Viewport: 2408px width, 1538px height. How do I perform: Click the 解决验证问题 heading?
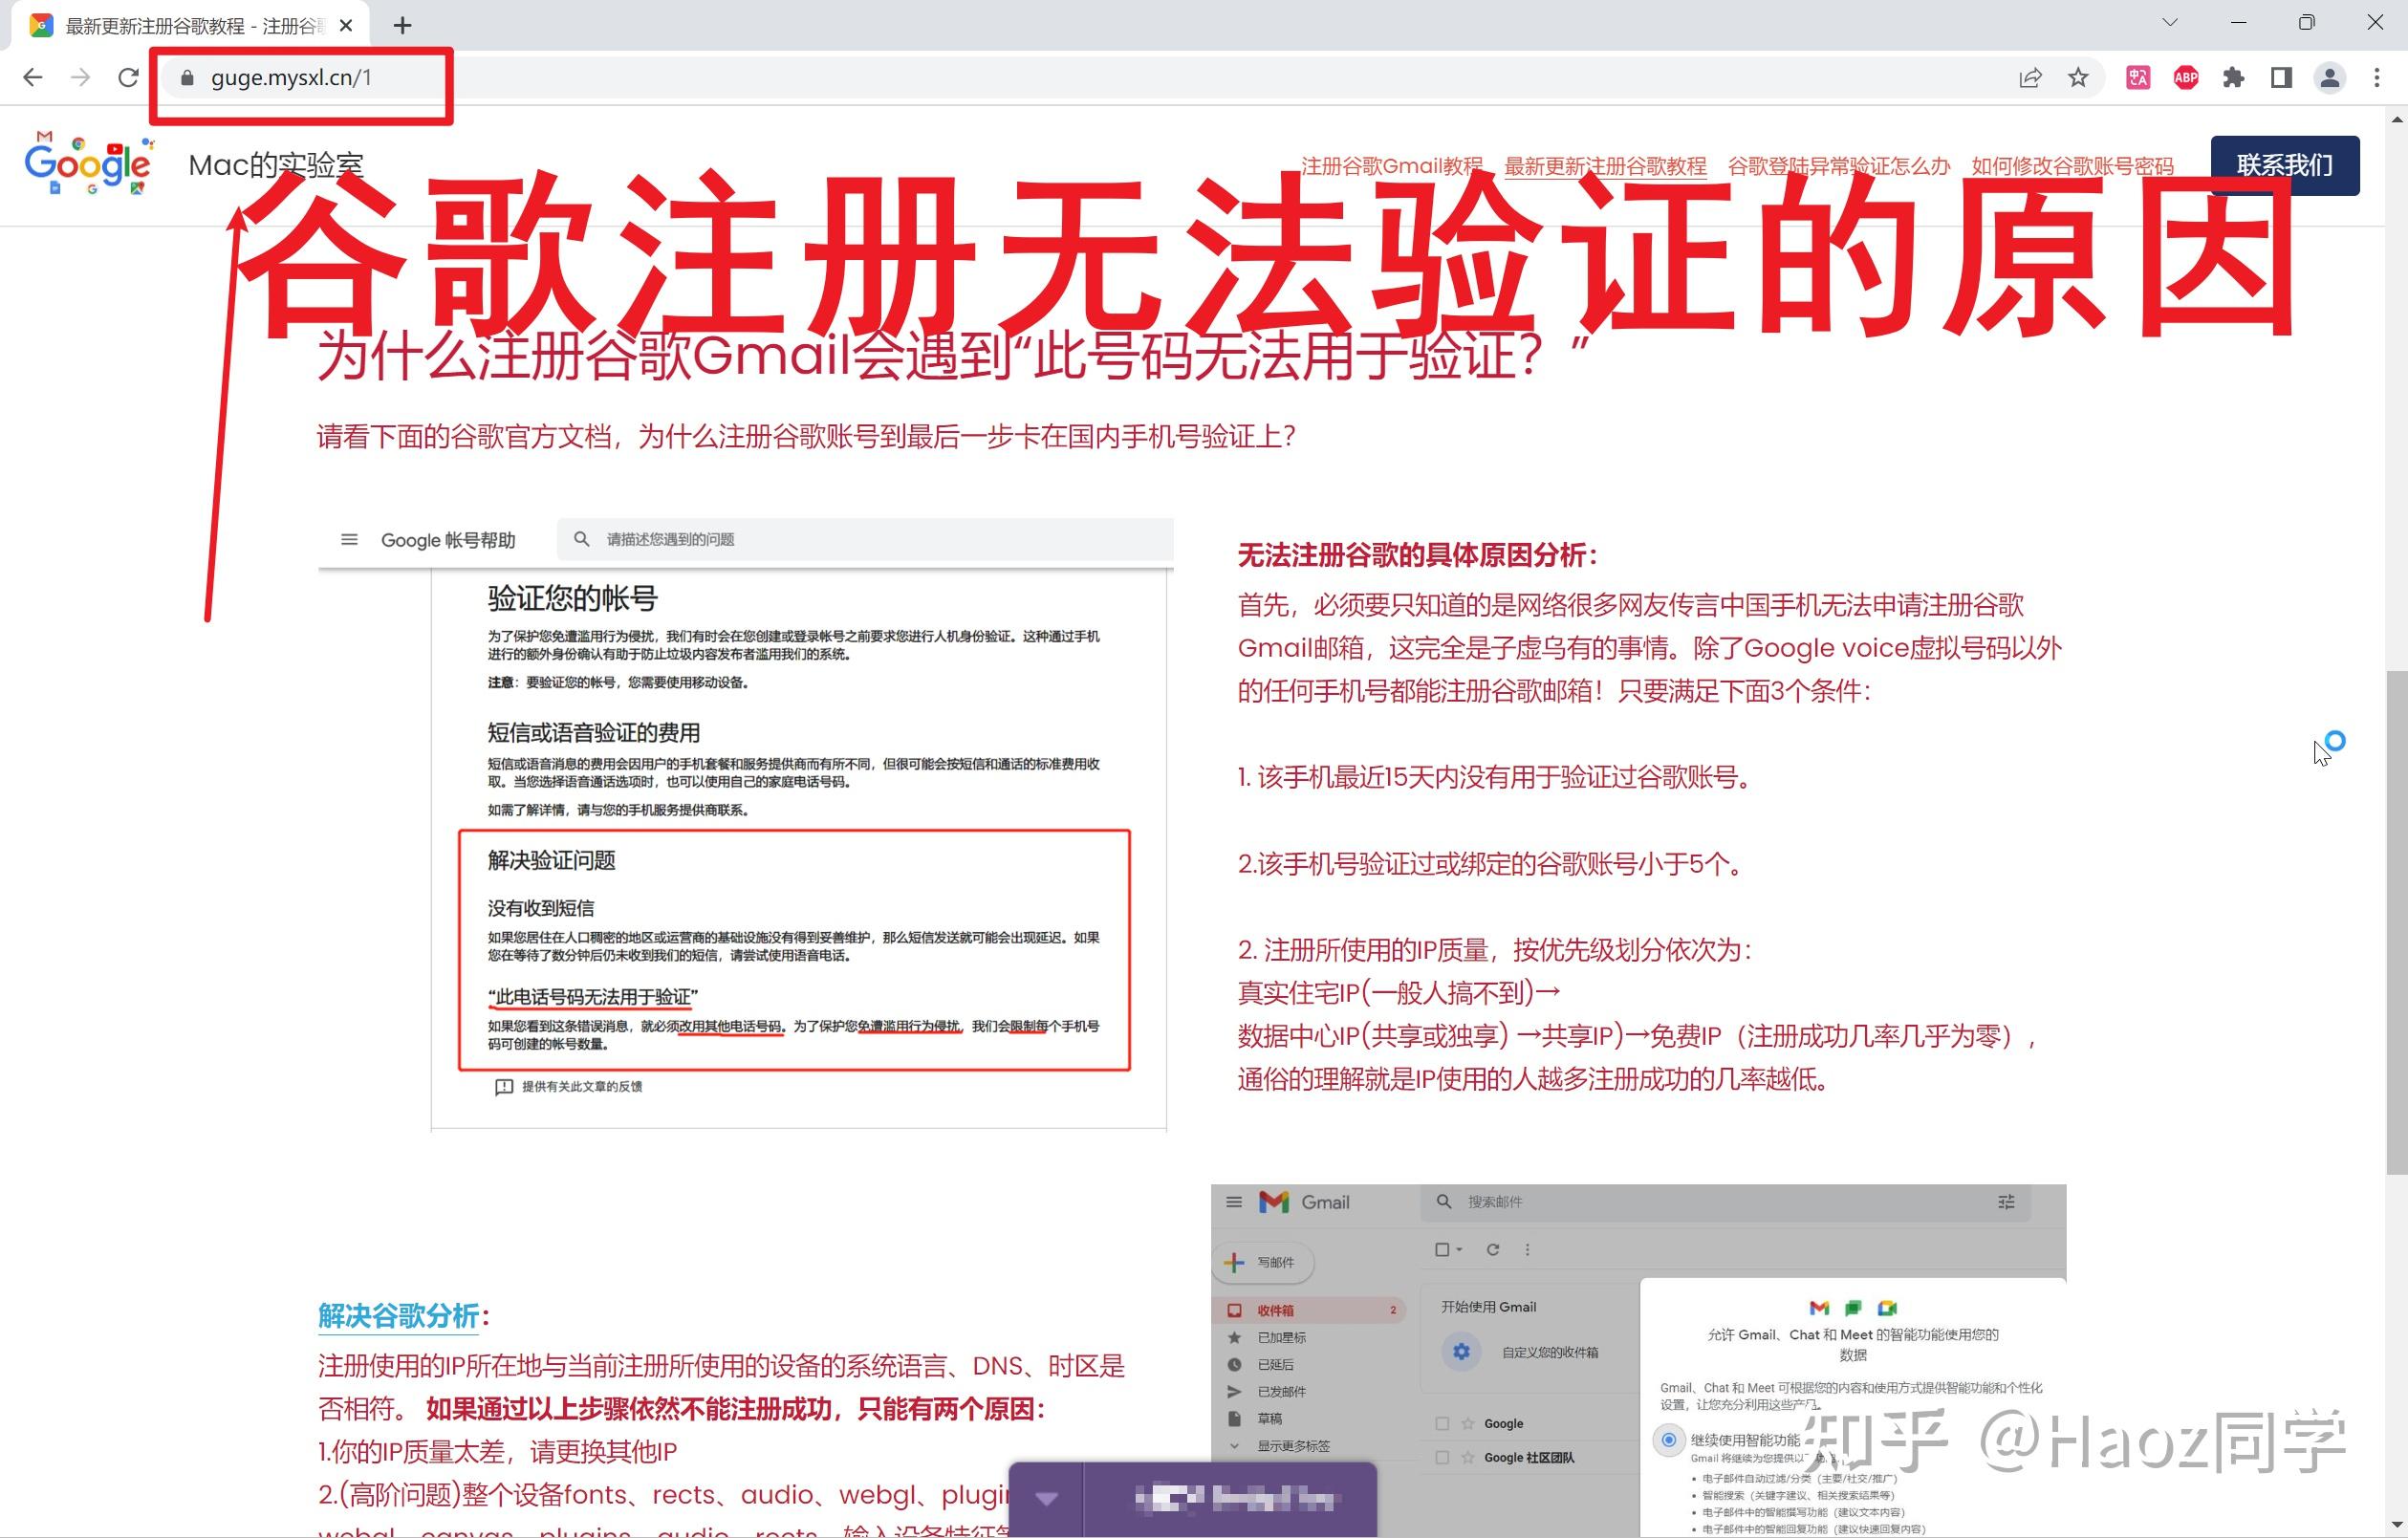(x=551, y=860)
